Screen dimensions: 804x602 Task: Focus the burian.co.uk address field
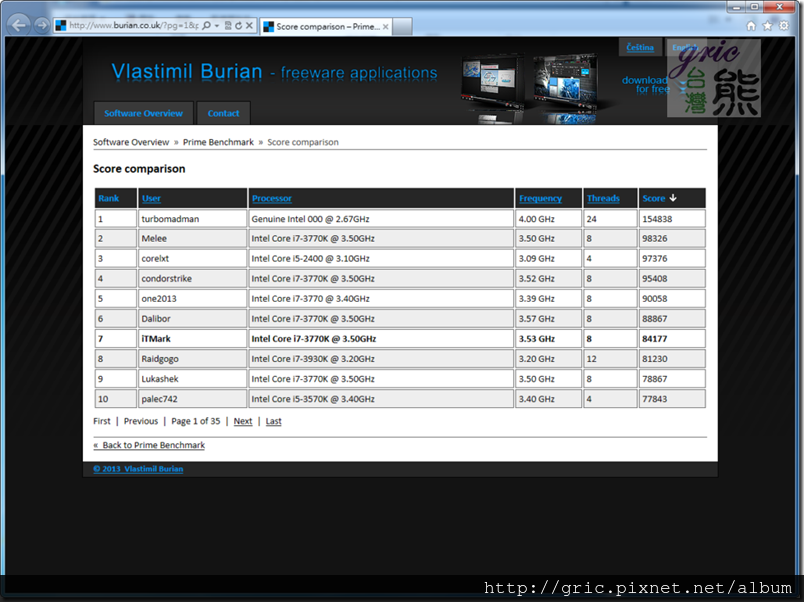[133, 26]
